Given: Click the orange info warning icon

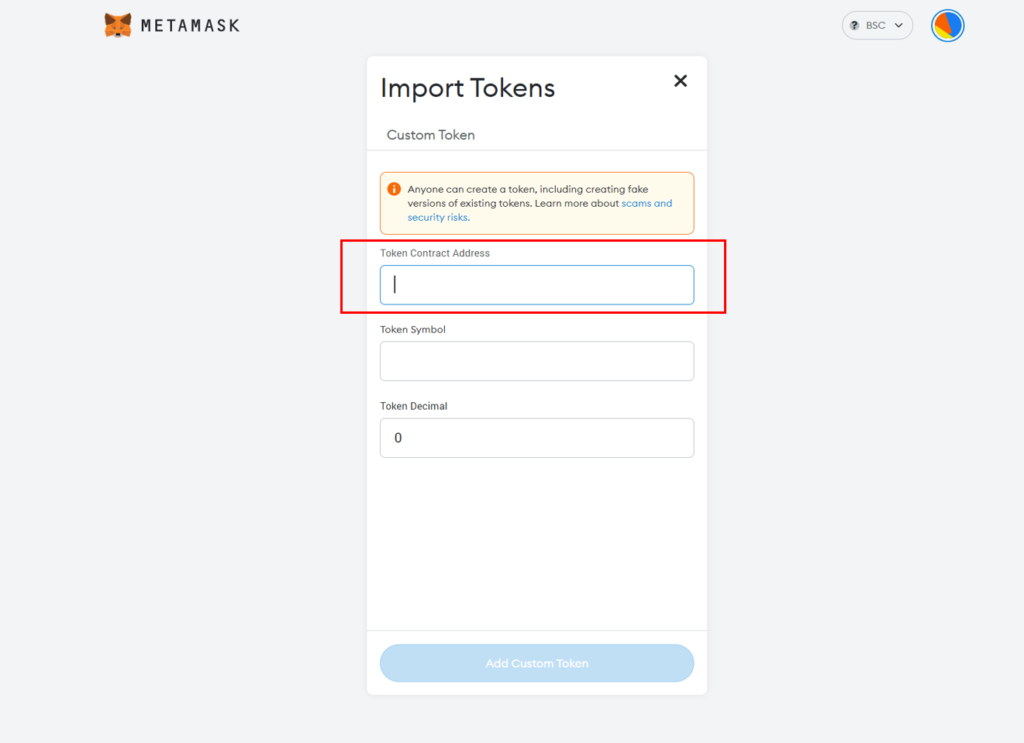Looking at the screenshot, I should (394, 189).
